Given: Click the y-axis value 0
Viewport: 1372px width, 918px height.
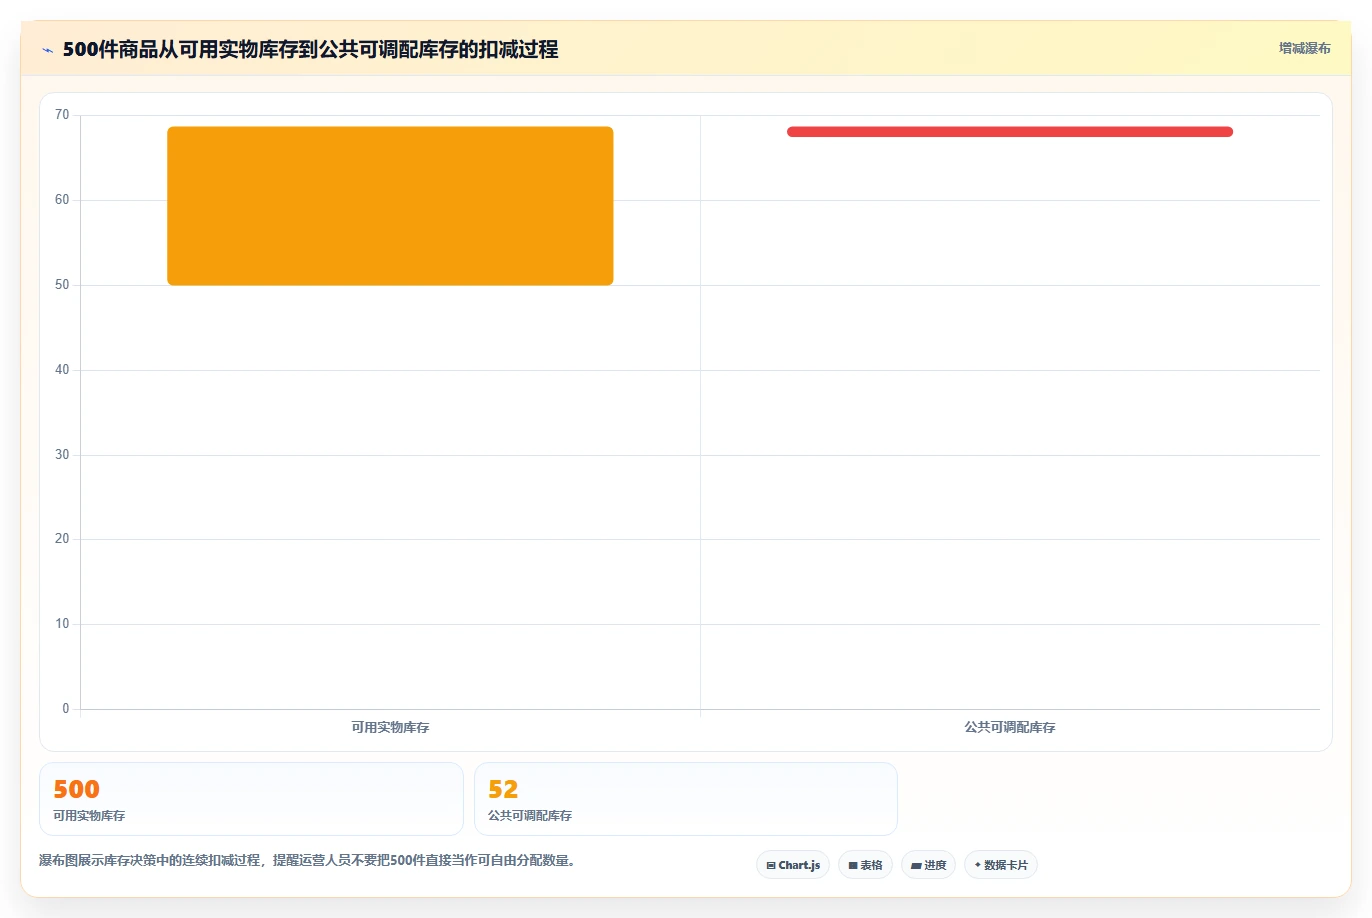Looking at the screenshot, I should coord(66,709).
